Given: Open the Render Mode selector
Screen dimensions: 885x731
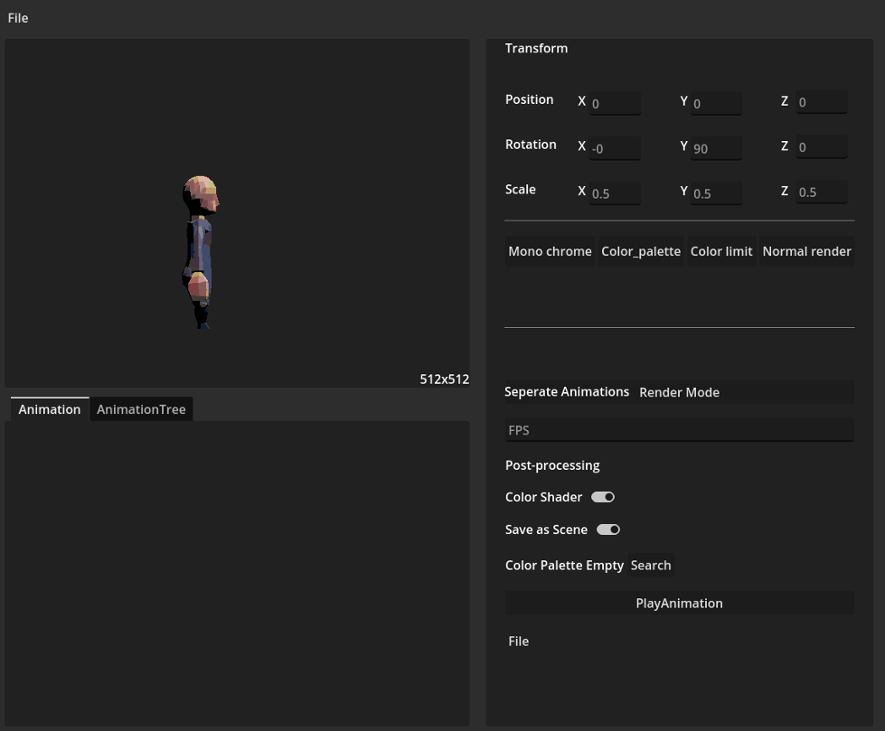Looking at the screenshot, I should pyautogui.click(x=679, y=392).
